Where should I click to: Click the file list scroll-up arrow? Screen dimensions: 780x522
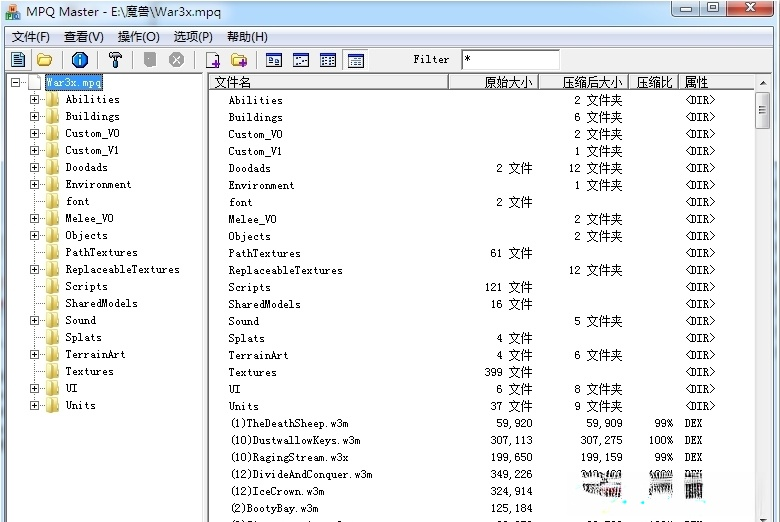coord(762,83)
